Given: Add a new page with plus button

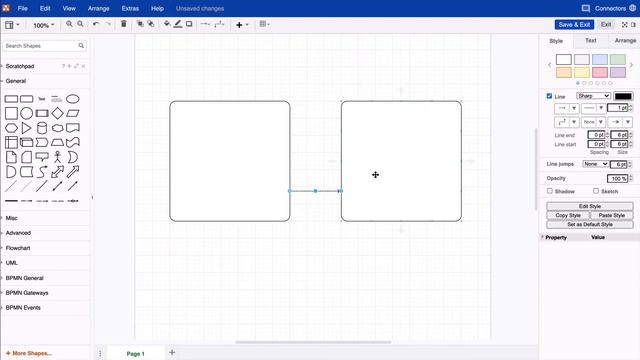Looking at the screenshot, I should 172,352.
